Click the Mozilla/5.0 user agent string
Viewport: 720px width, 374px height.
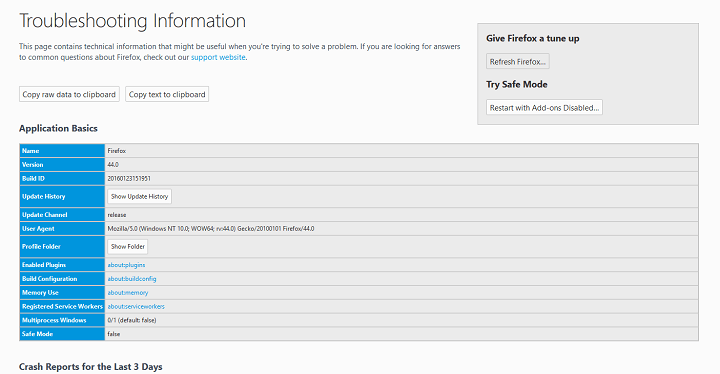coord(211,228)
